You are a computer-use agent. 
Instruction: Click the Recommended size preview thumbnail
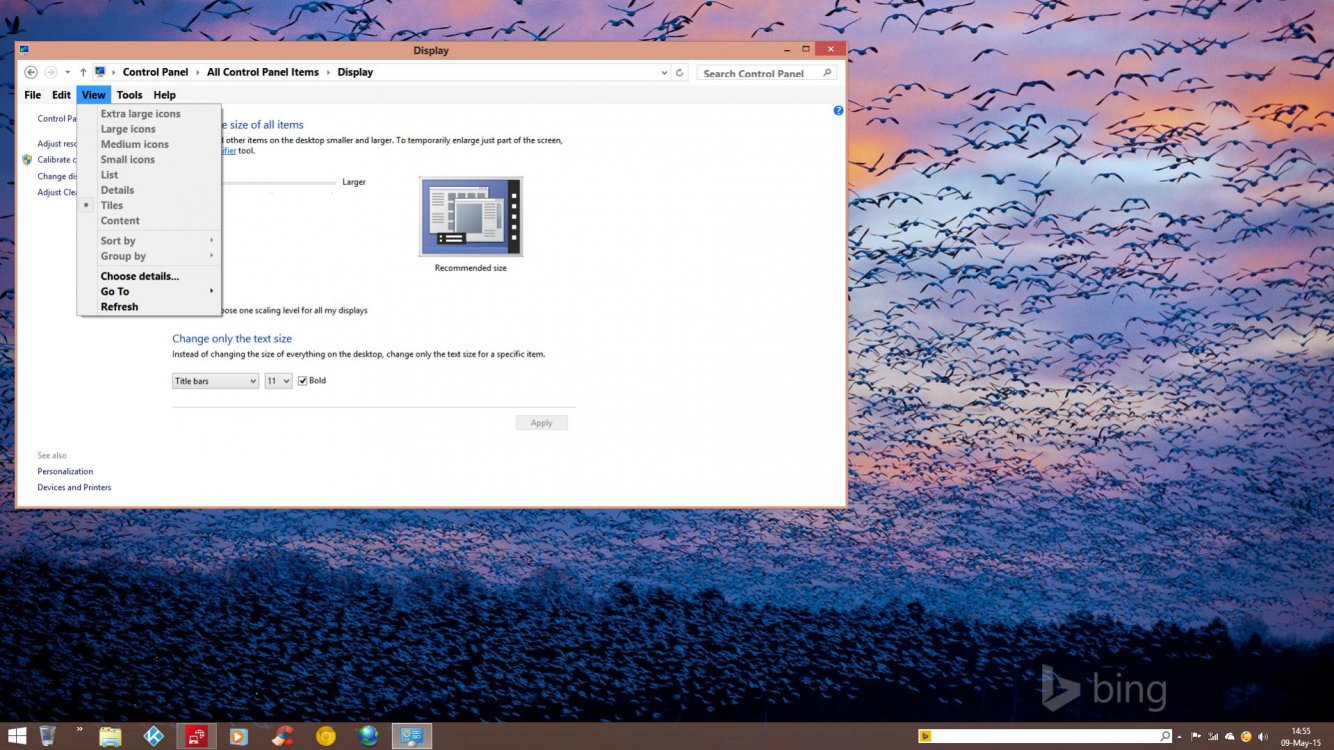pyautogui.click(x=471, y=217)
